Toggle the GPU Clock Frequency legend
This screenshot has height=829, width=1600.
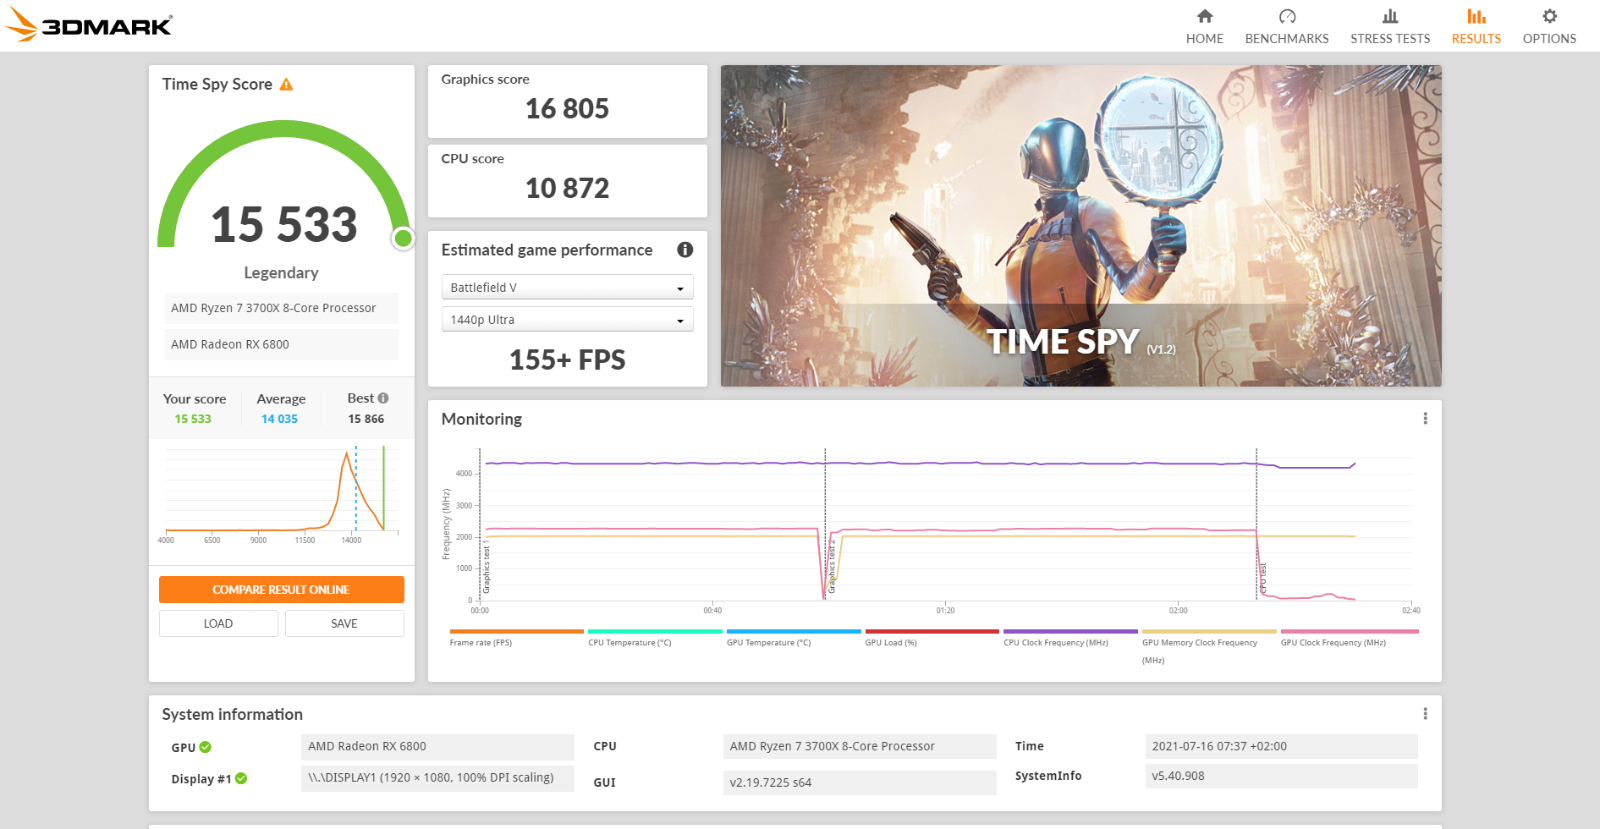point(1349,639)
